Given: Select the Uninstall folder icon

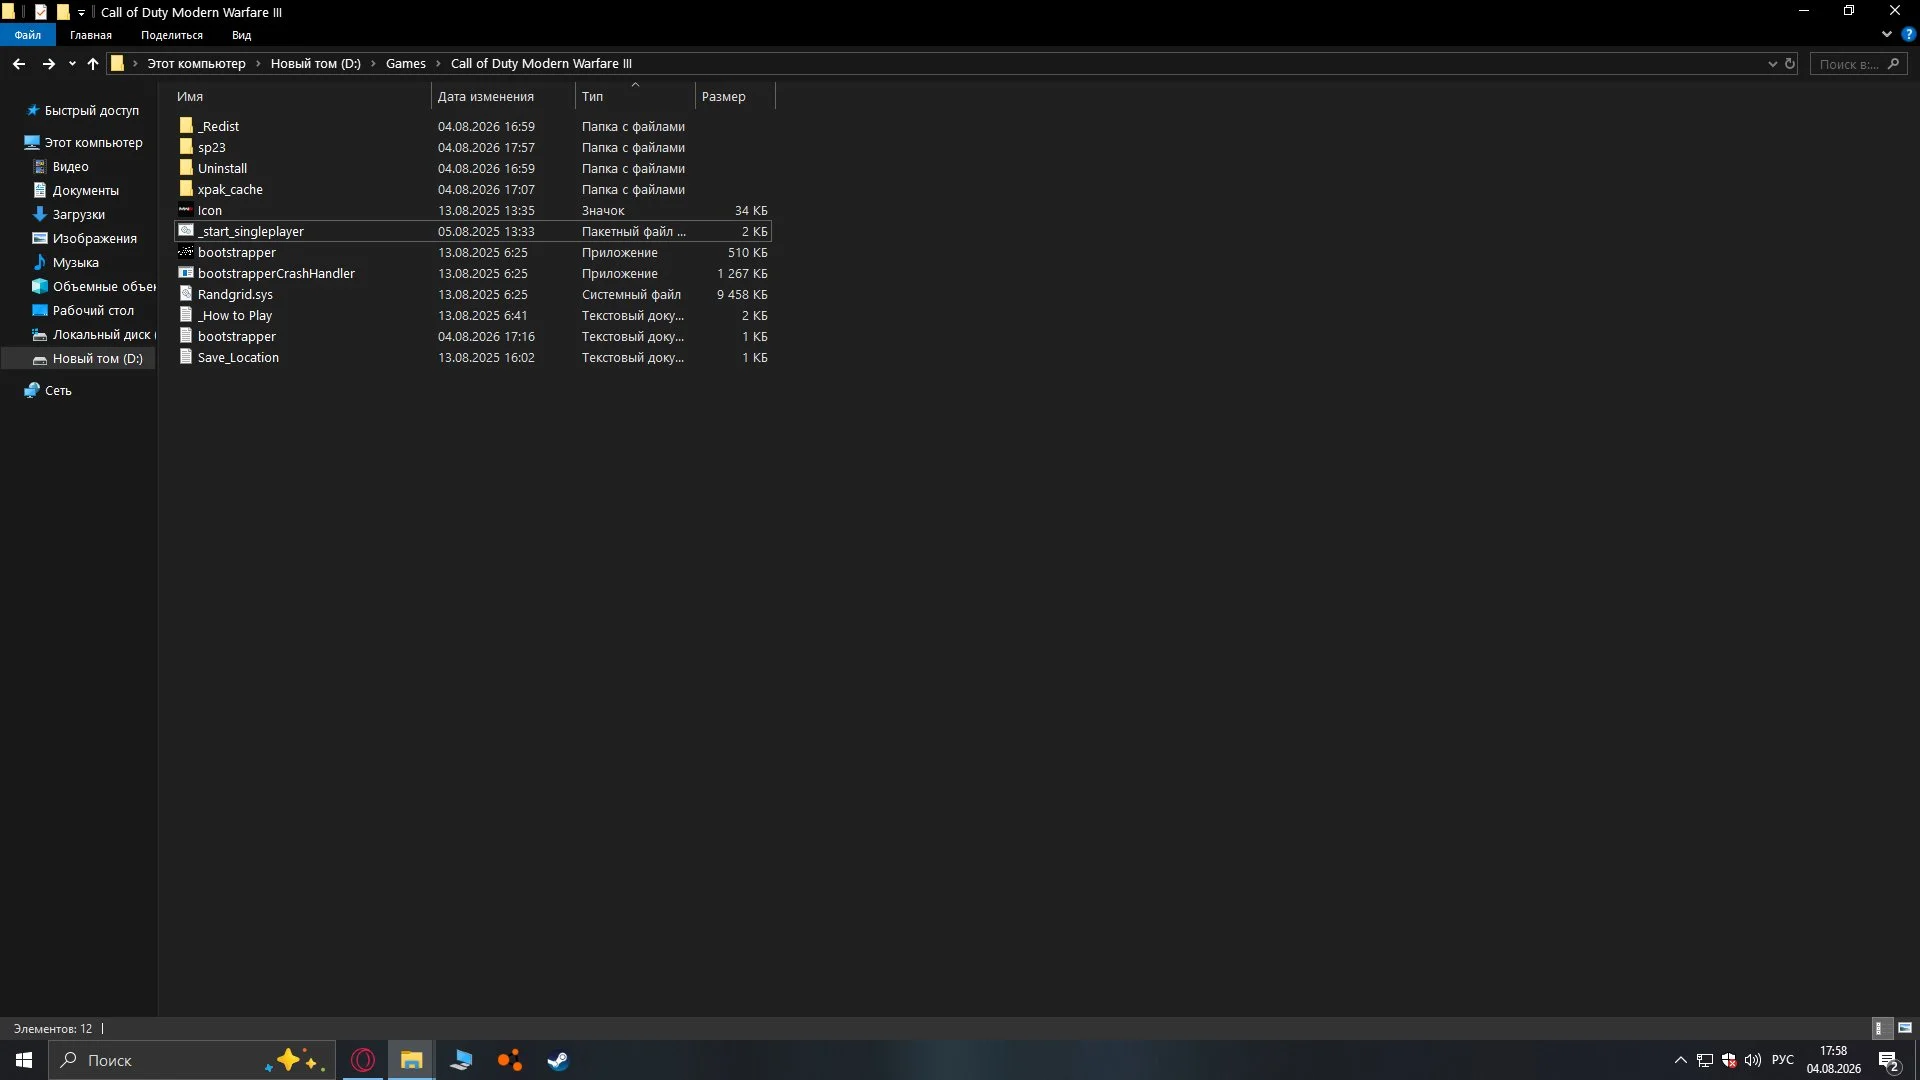Looking at the screenshot, I should 186,168.
